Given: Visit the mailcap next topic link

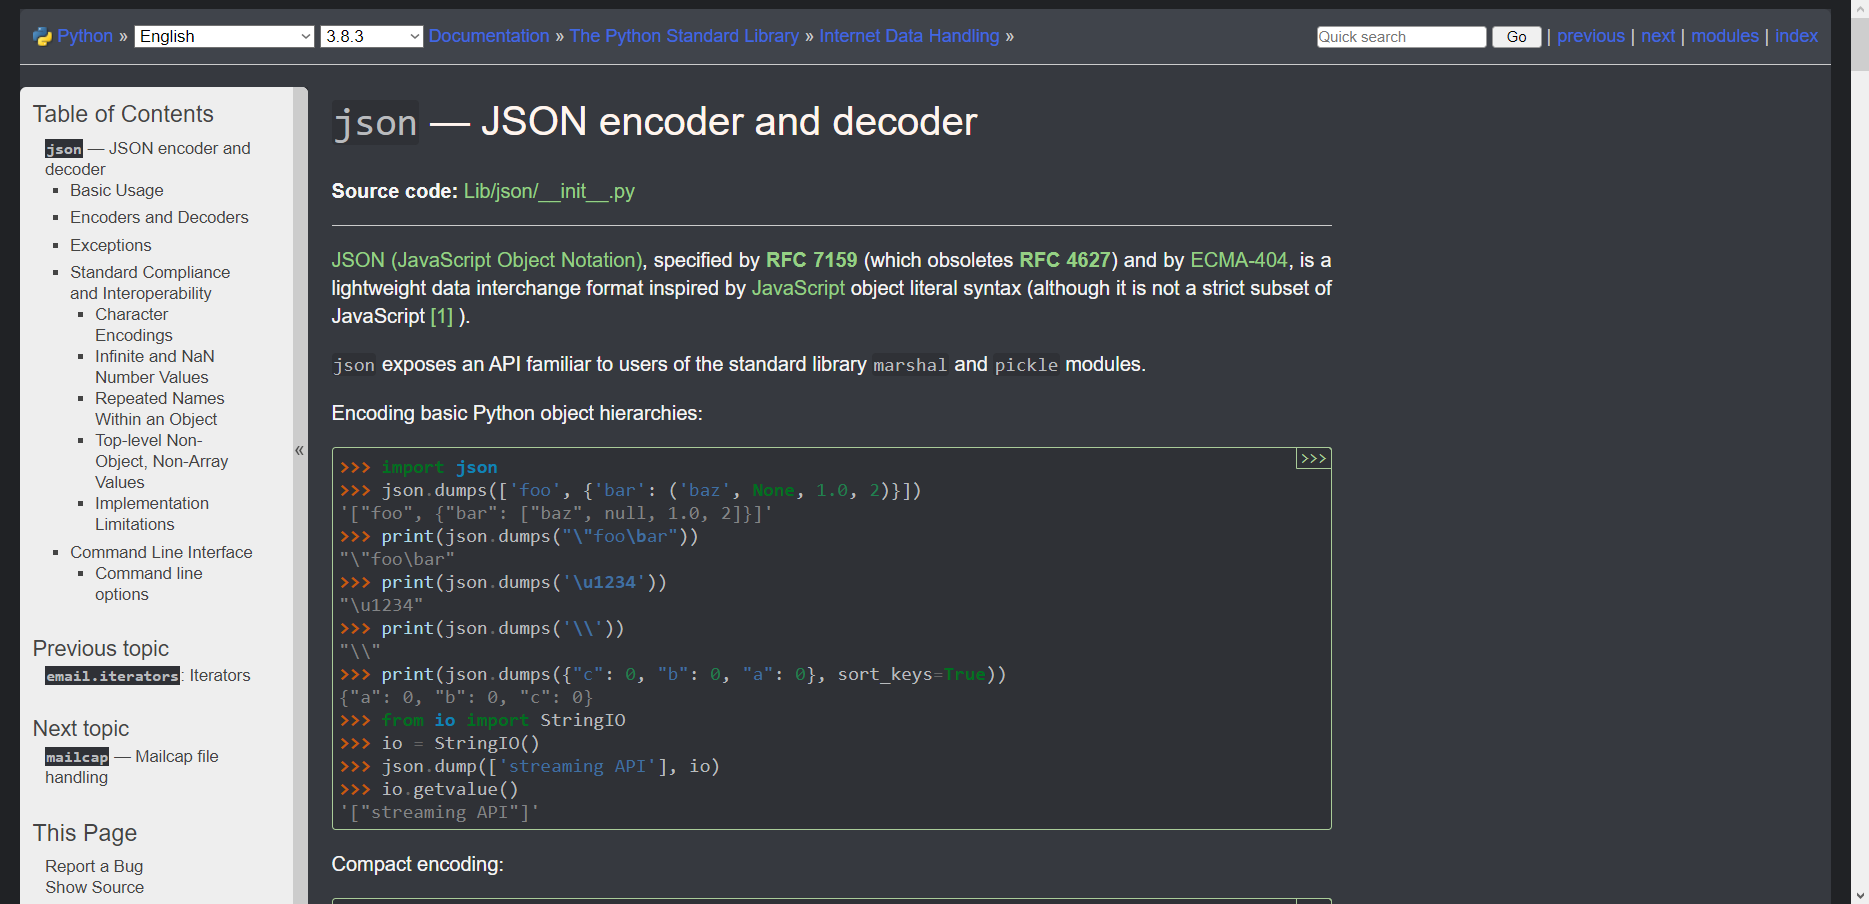Looking at the screenshot, I should 76,757.
